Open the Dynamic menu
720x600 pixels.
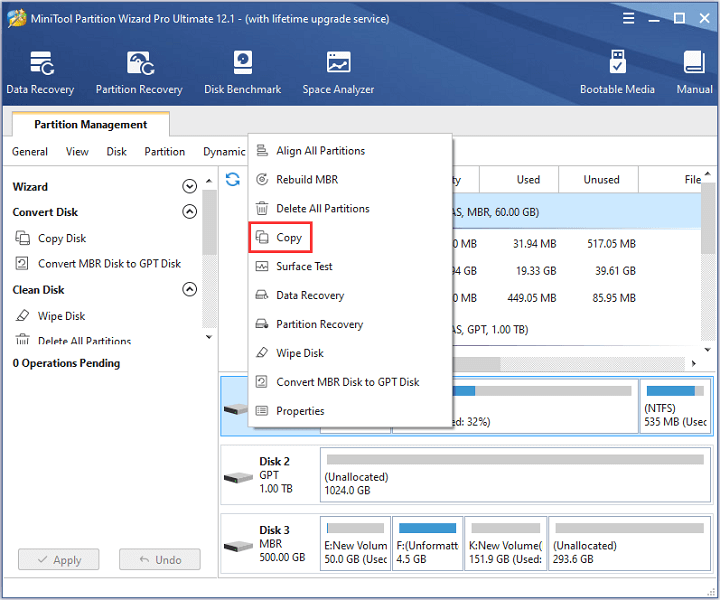tap(225, 151)
